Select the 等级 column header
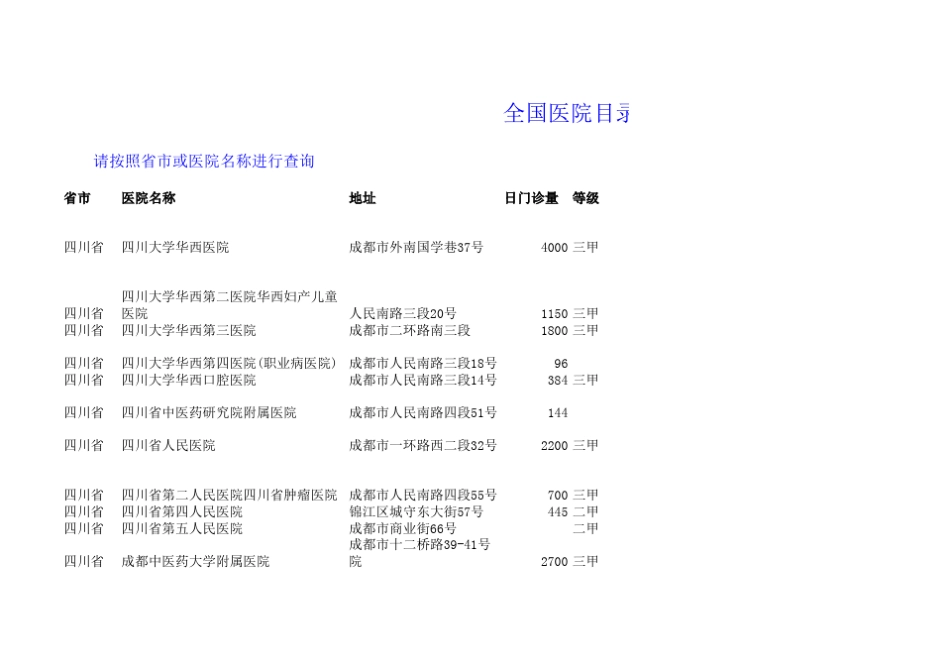This screenshot has width=950, height=672. pos(586,198)
